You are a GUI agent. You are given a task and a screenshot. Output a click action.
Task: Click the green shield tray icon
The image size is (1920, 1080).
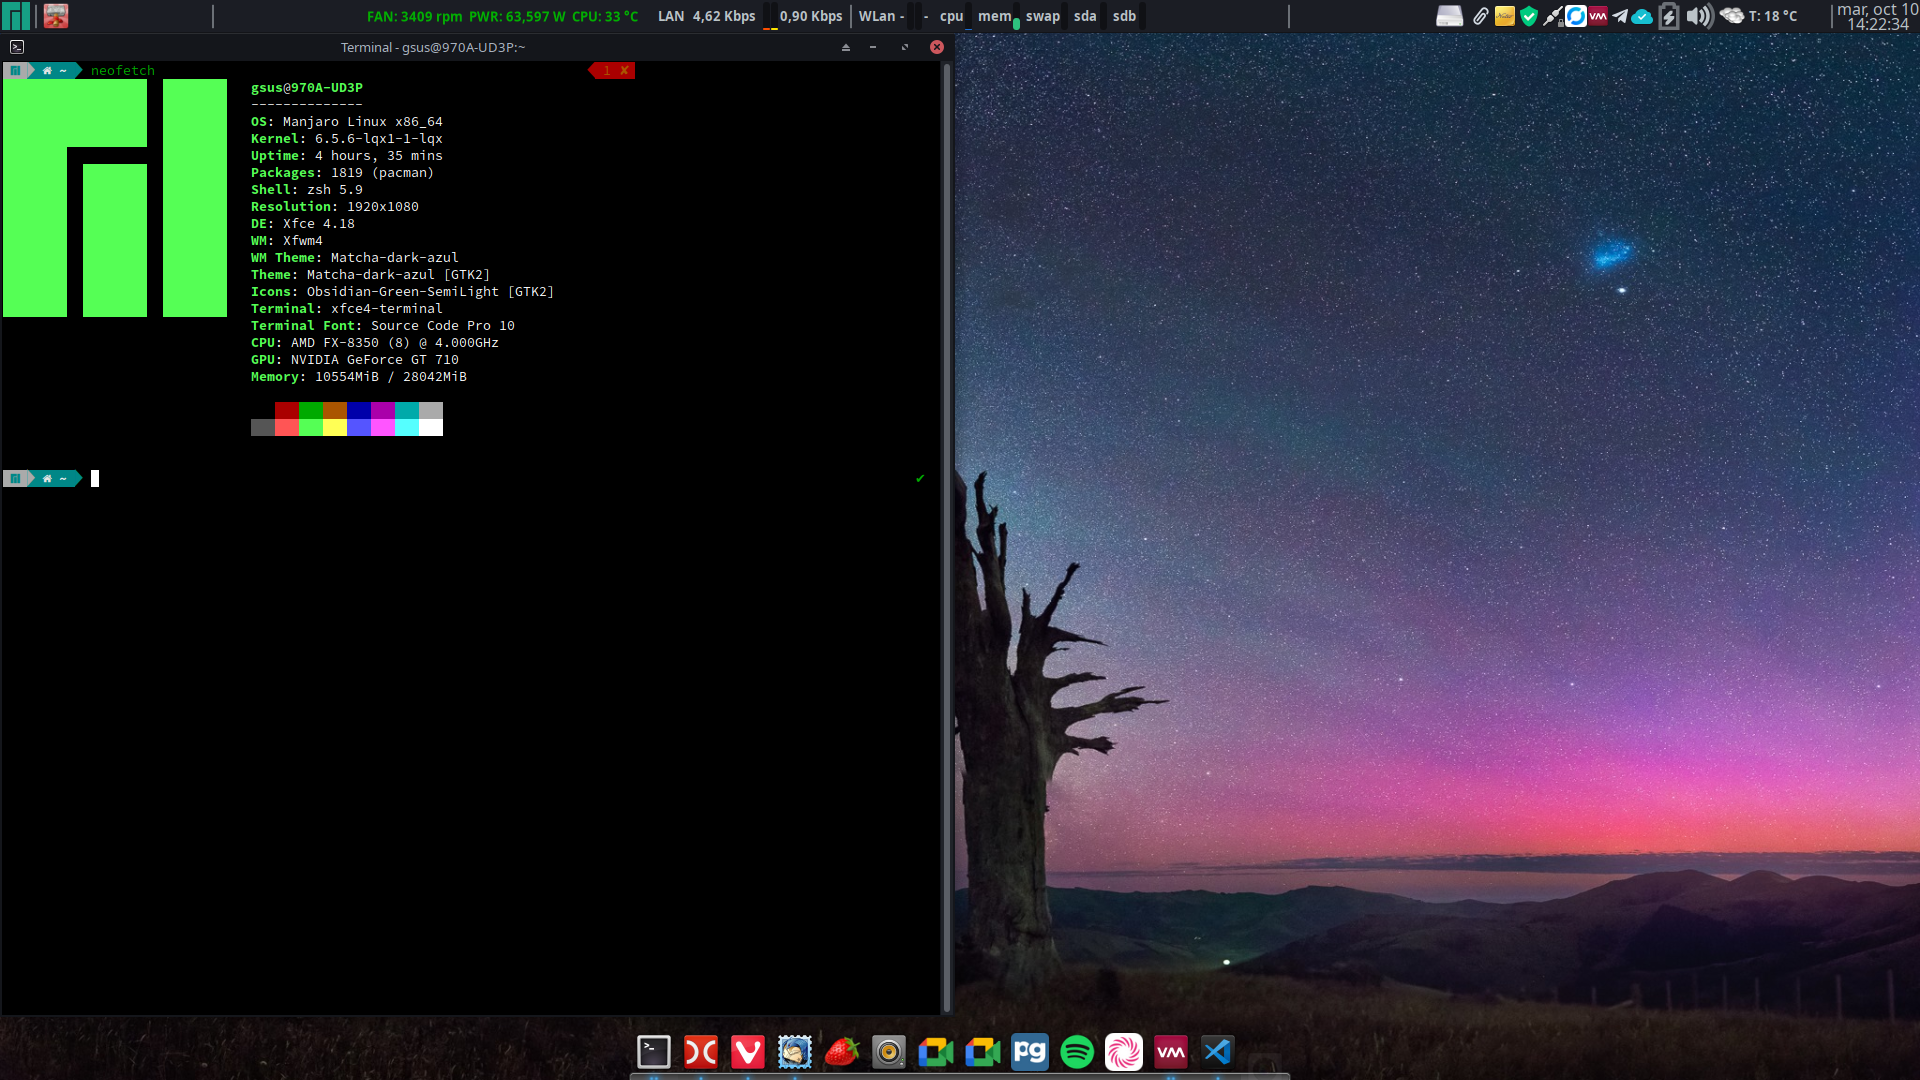[1529, 16]
